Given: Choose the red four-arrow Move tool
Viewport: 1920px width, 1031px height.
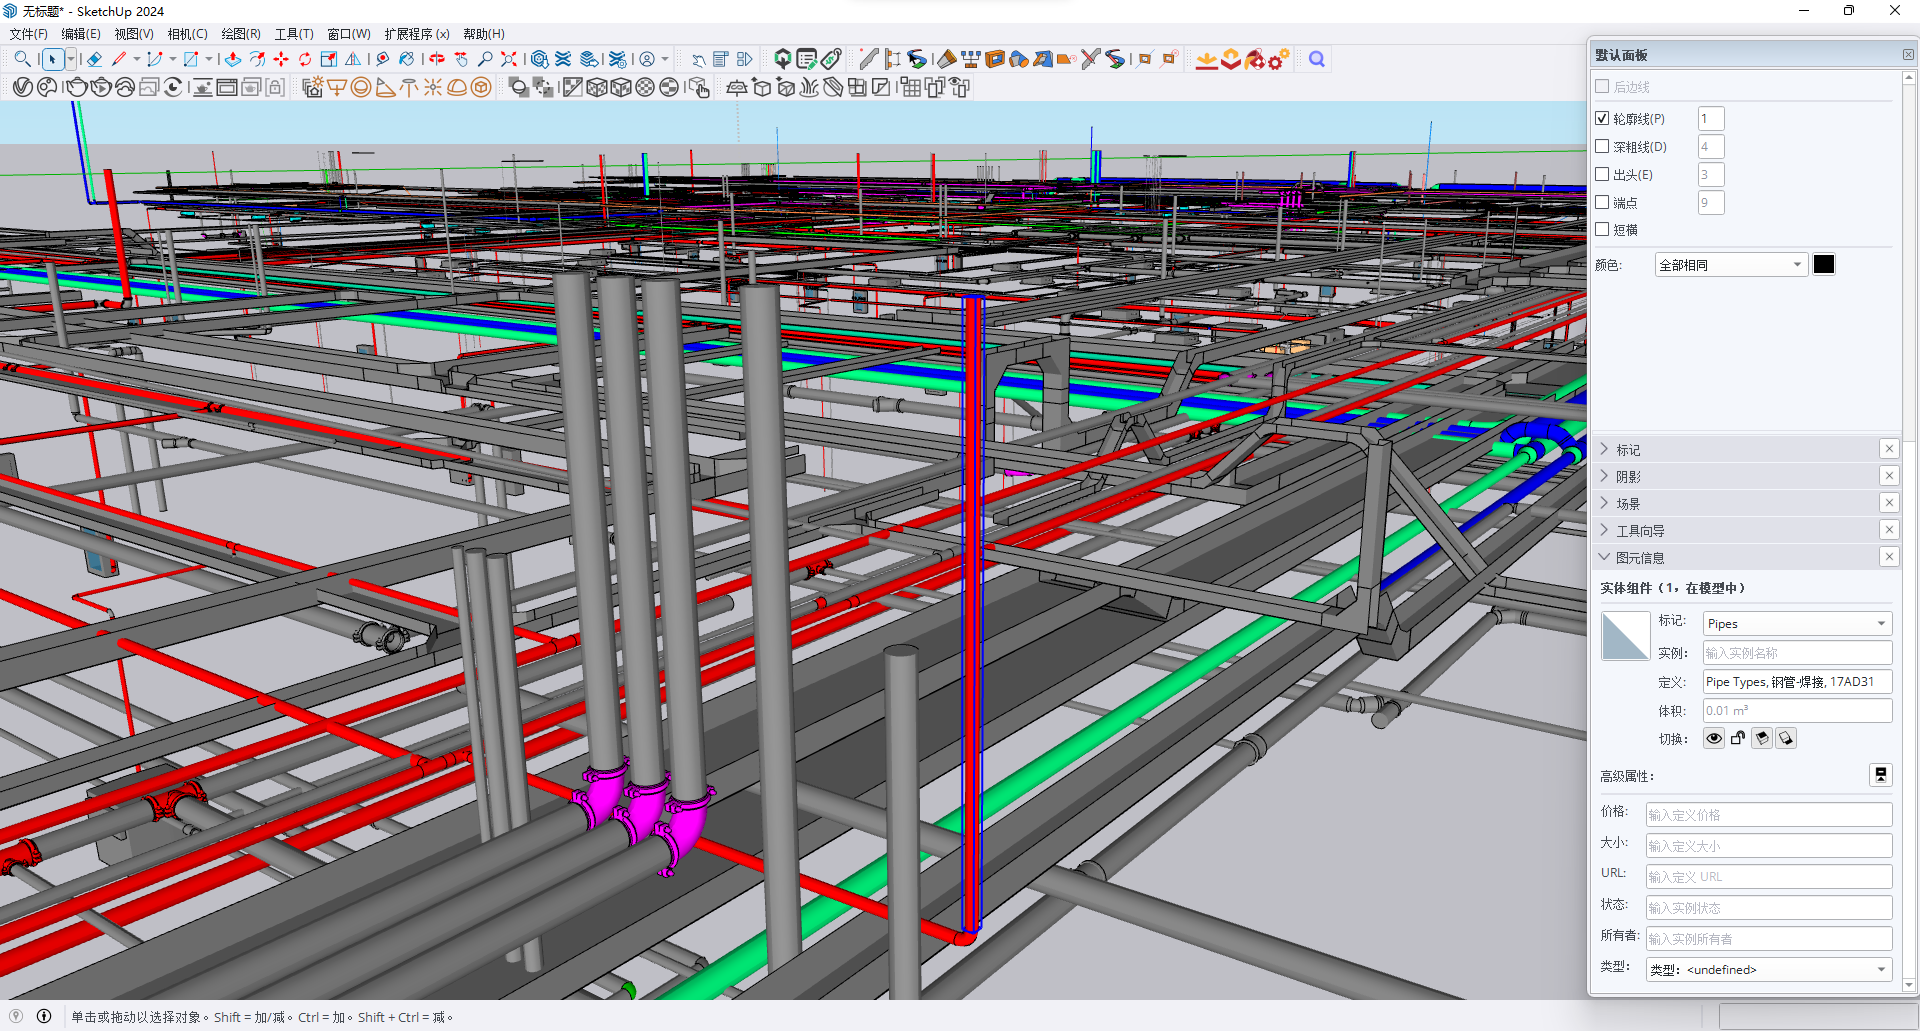Looking at the screenshot, I should [281, 59].
